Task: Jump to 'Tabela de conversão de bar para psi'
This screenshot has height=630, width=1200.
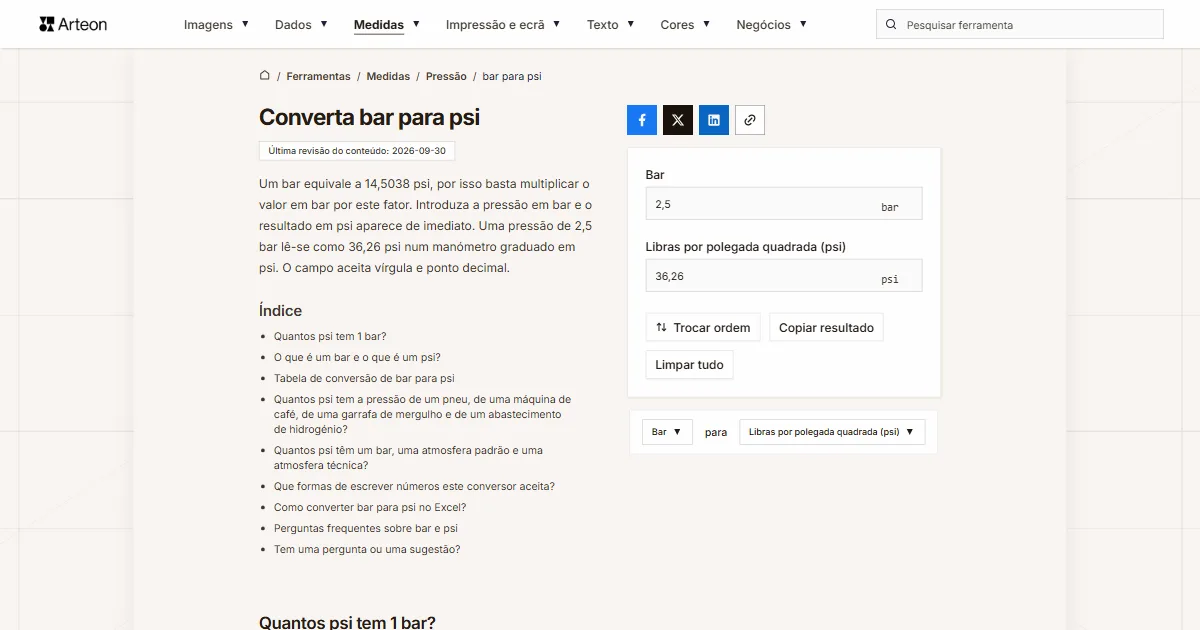Action: pos(364,379)
